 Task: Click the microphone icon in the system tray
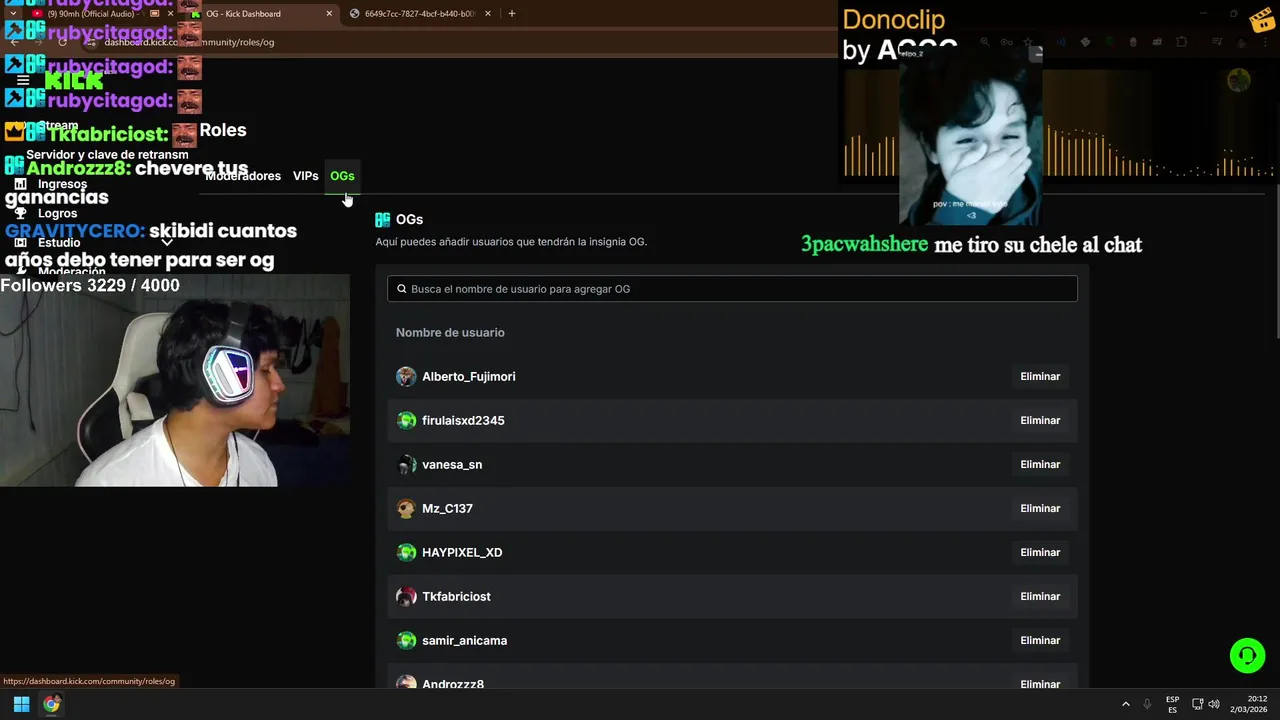click(1147, 704)
